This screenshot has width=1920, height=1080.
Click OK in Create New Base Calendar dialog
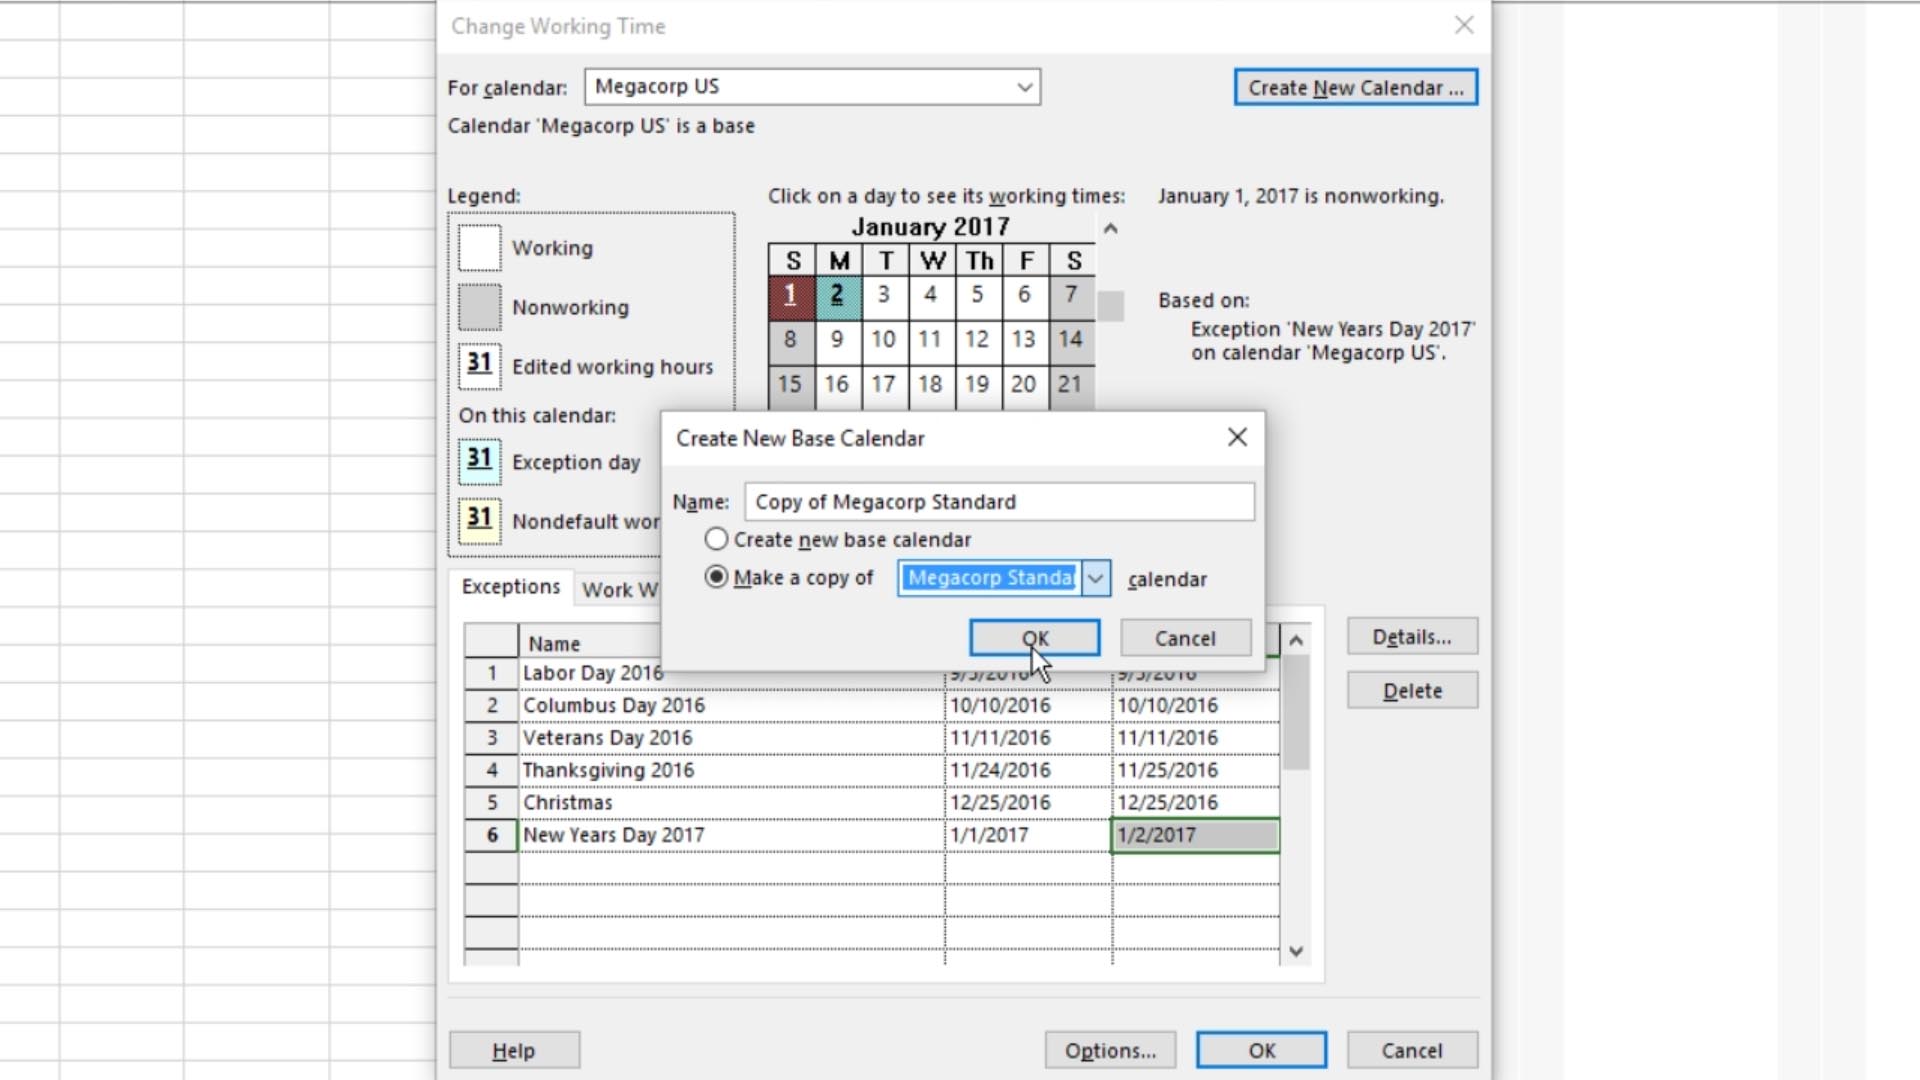(1034, 638)
